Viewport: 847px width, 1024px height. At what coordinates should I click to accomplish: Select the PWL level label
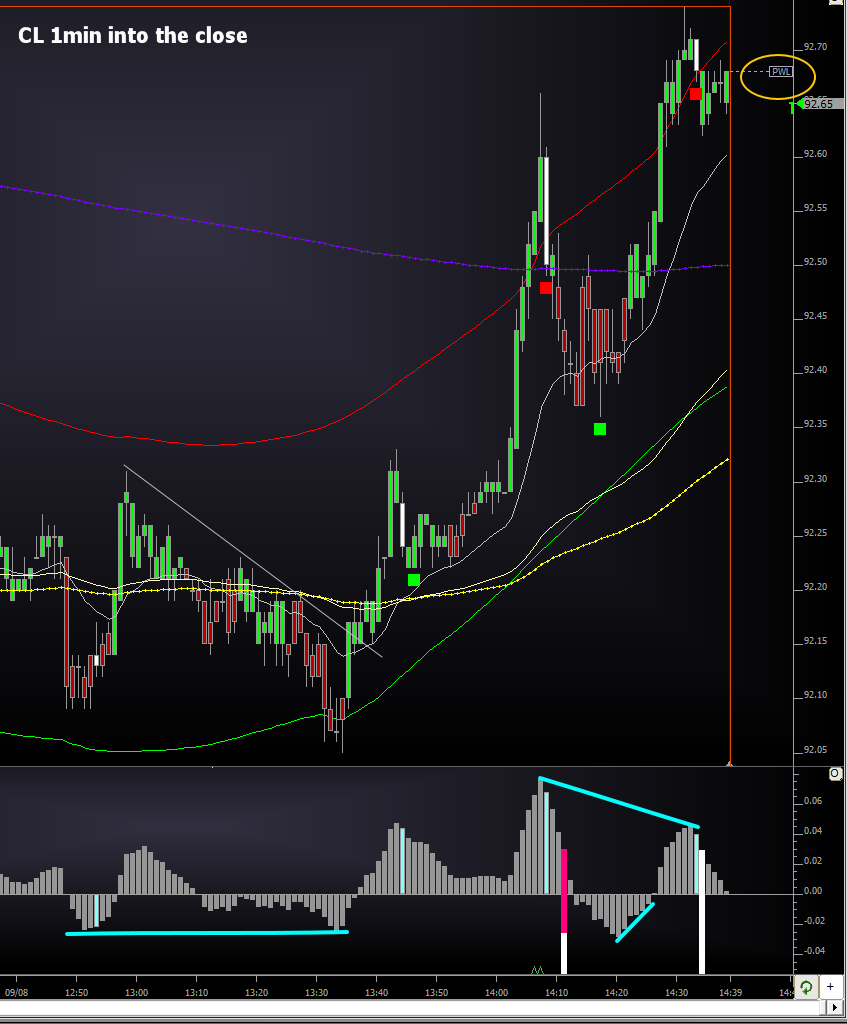coord(781,72)
